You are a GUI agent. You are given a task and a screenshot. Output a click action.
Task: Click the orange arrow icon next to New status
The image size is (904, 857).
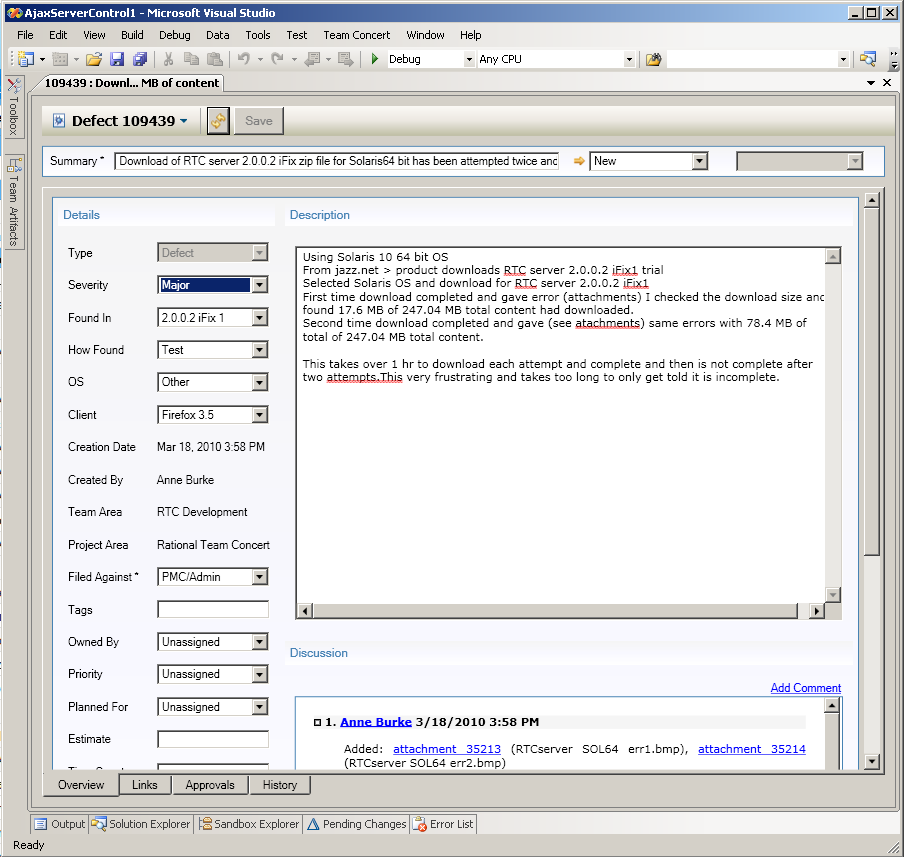tap(579, 161)
